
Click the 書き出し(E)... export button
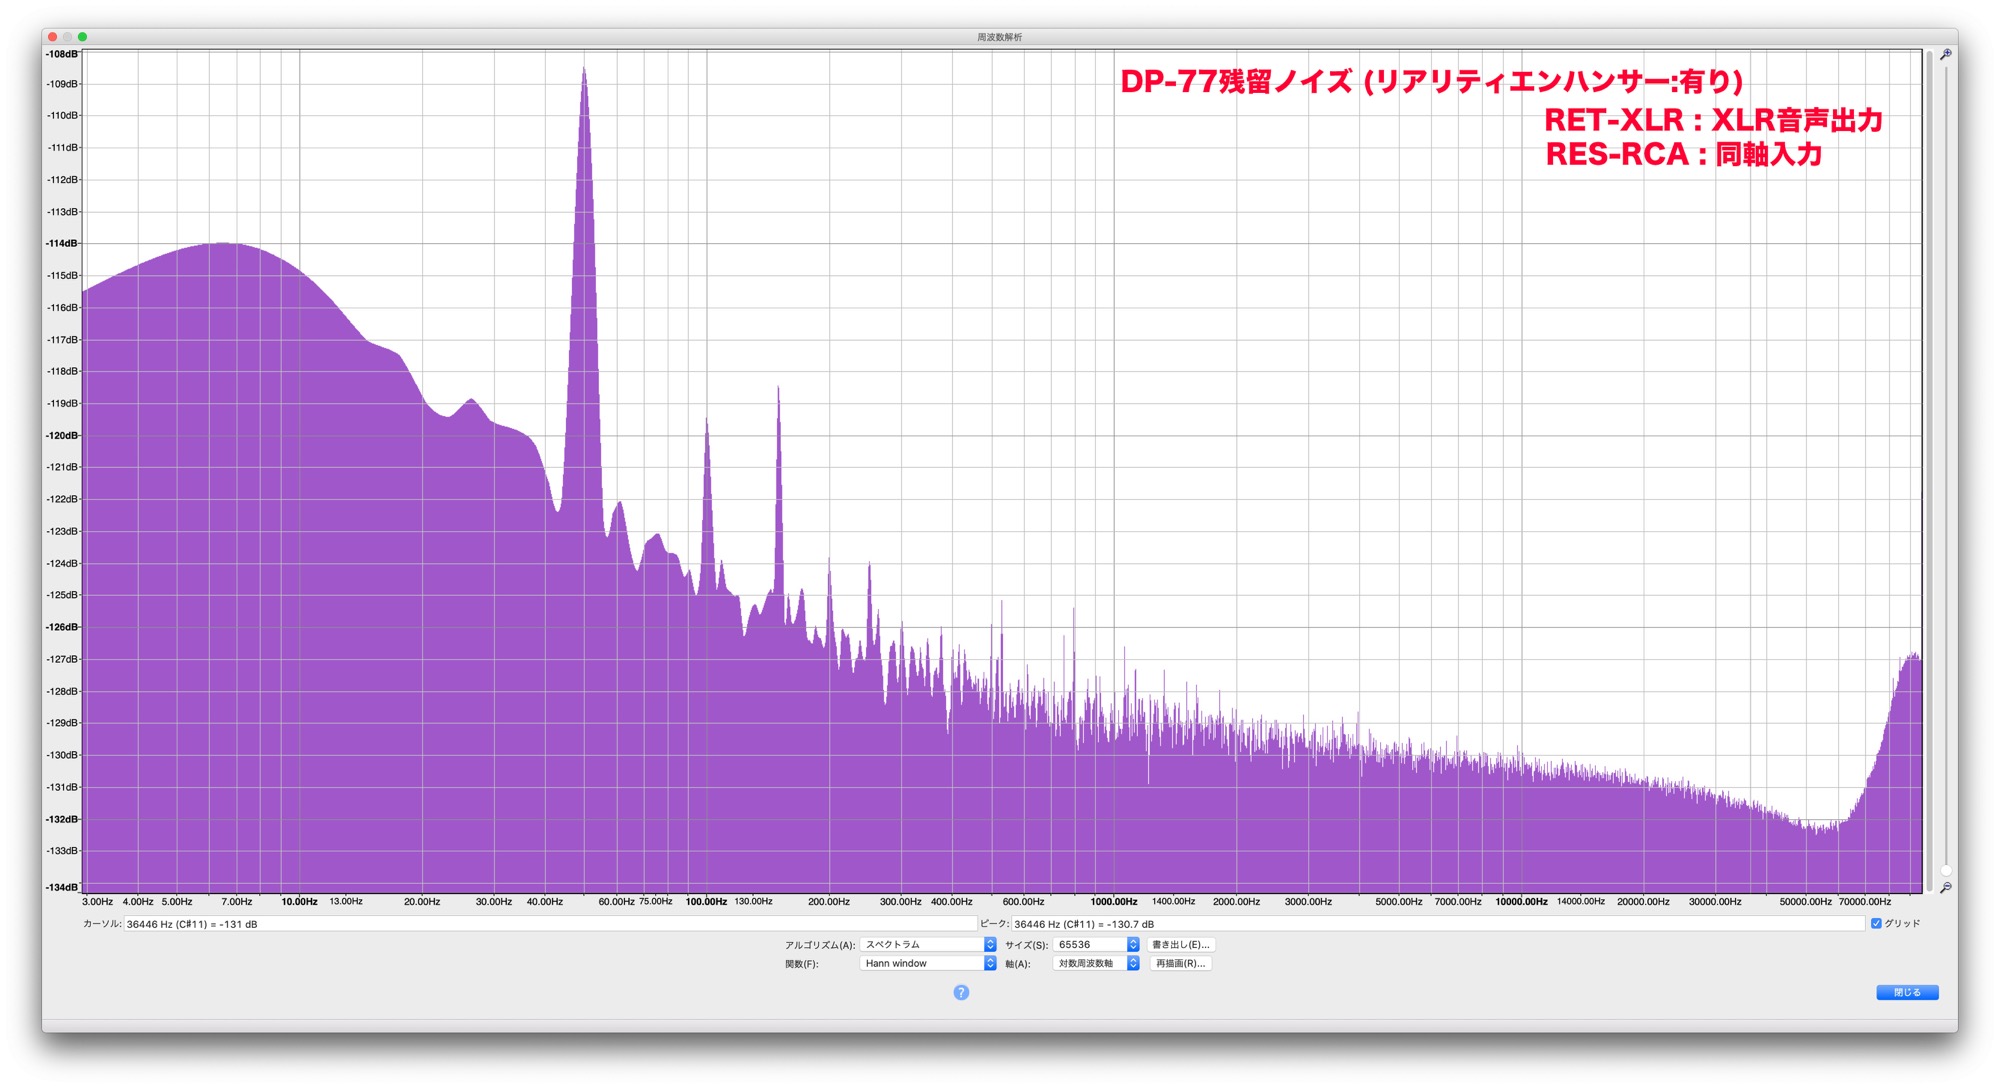coord(1181,945)
